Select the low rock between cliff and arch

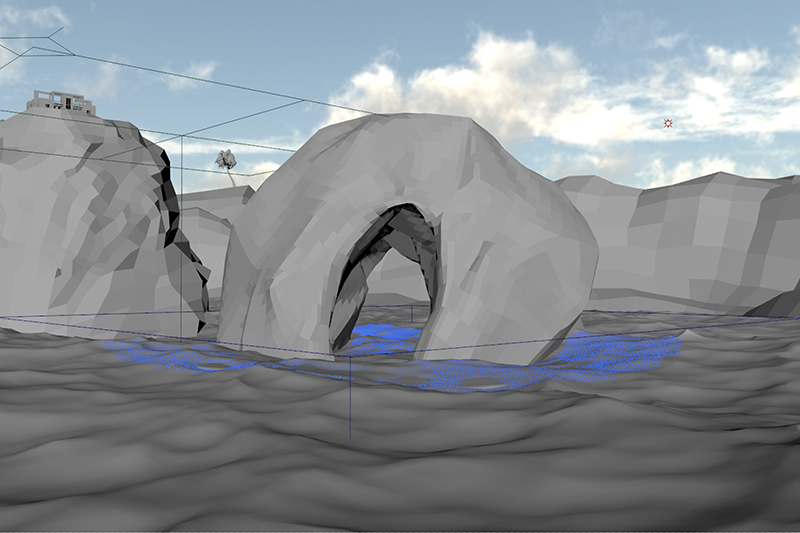coord(212,240)
